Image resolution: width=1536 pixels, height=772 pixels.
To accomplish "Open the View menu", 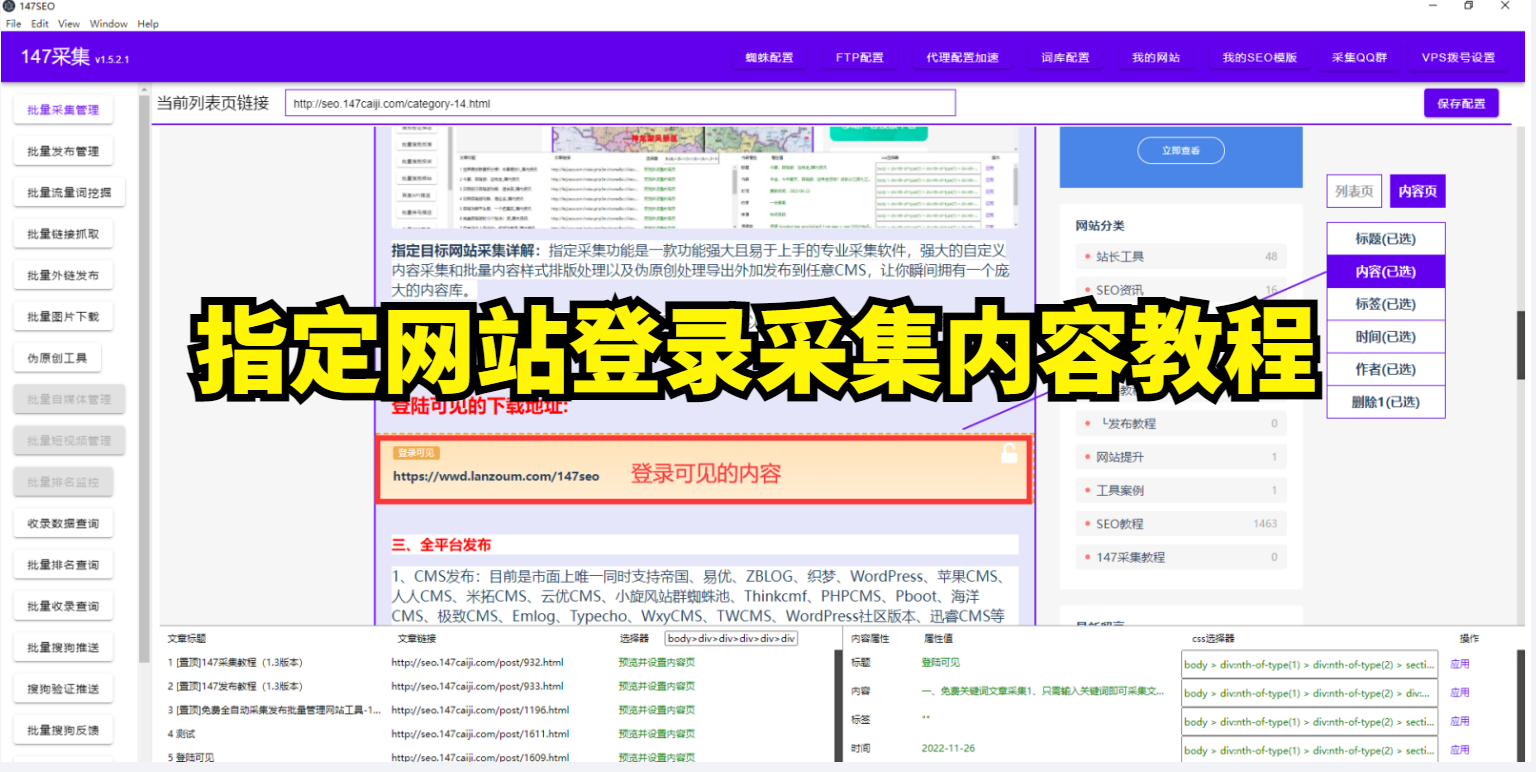I will tap(69, 23).
